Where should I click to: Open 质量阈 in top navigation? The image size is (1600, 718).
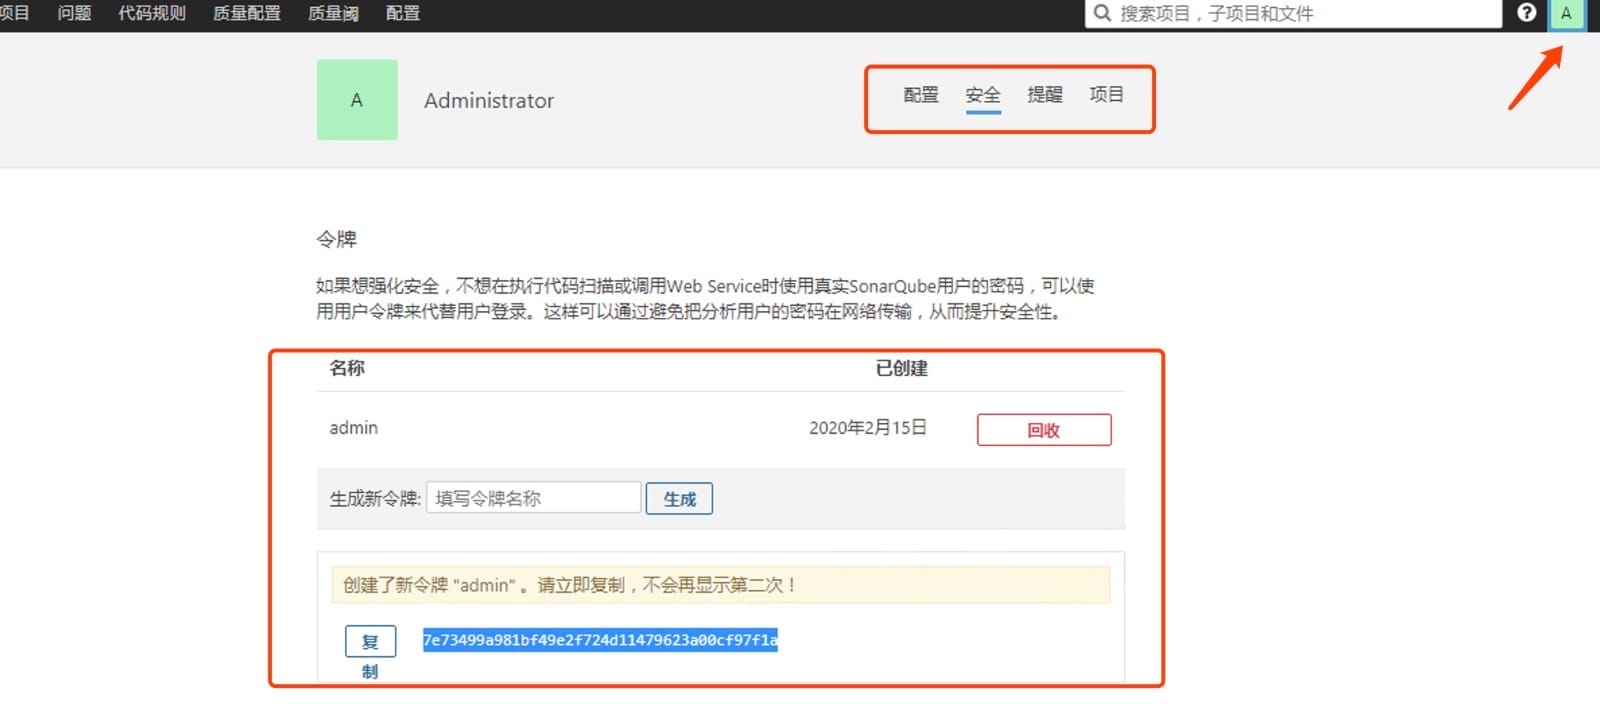pyautogui.click(x=333, y=13)
